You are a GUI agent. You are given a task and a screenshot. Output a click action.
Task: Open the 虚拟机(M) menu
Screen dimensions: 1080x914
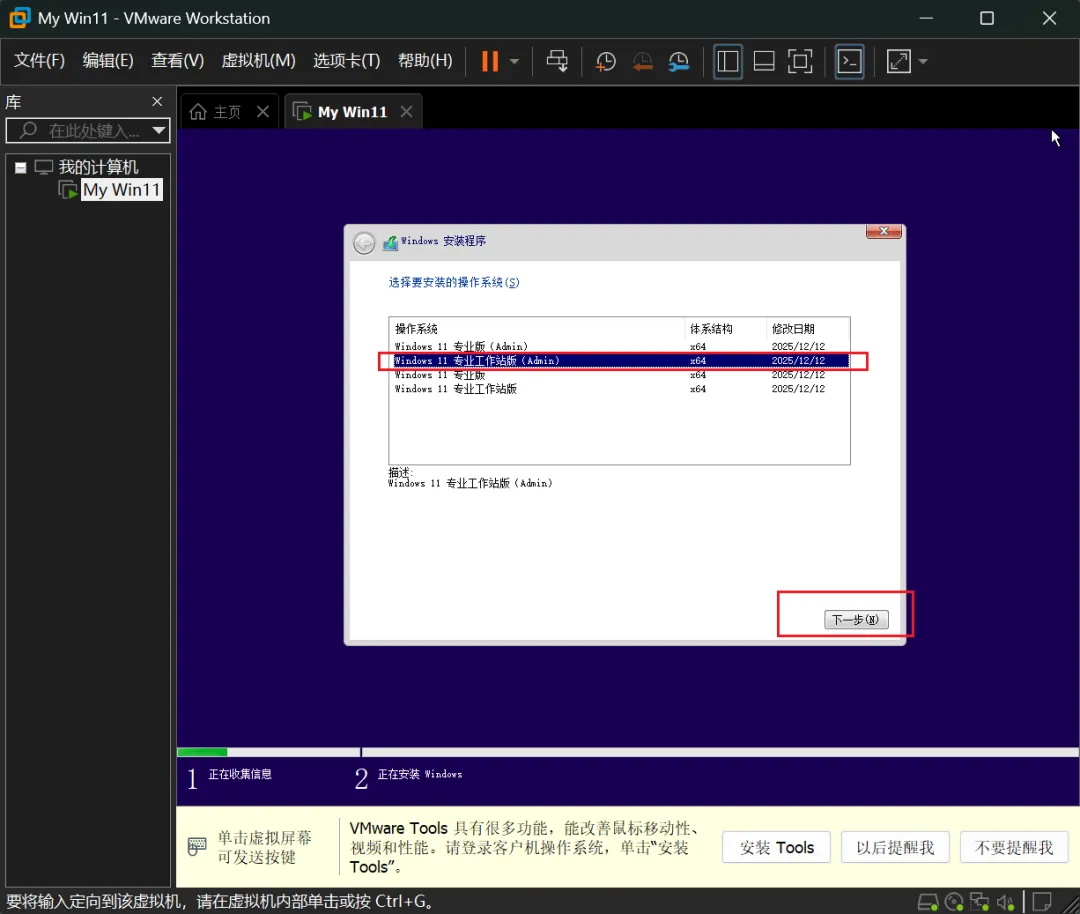258,61
